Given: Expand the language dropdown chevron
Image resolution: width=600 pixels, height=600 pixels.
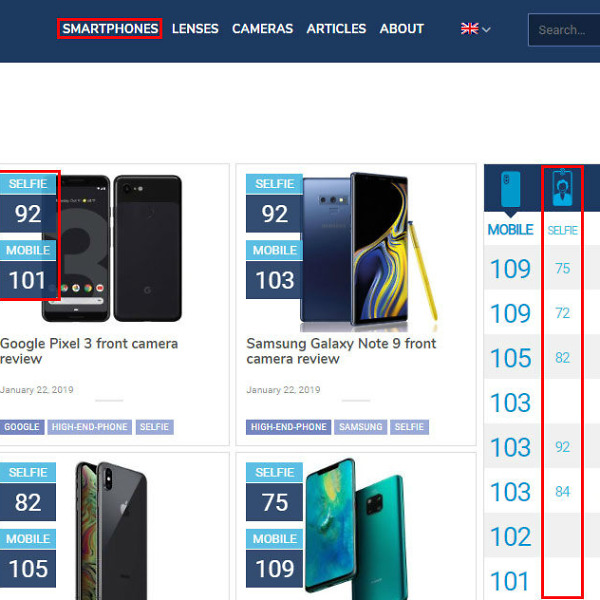Looking at the screenshot, I should [x=486, y=29].
